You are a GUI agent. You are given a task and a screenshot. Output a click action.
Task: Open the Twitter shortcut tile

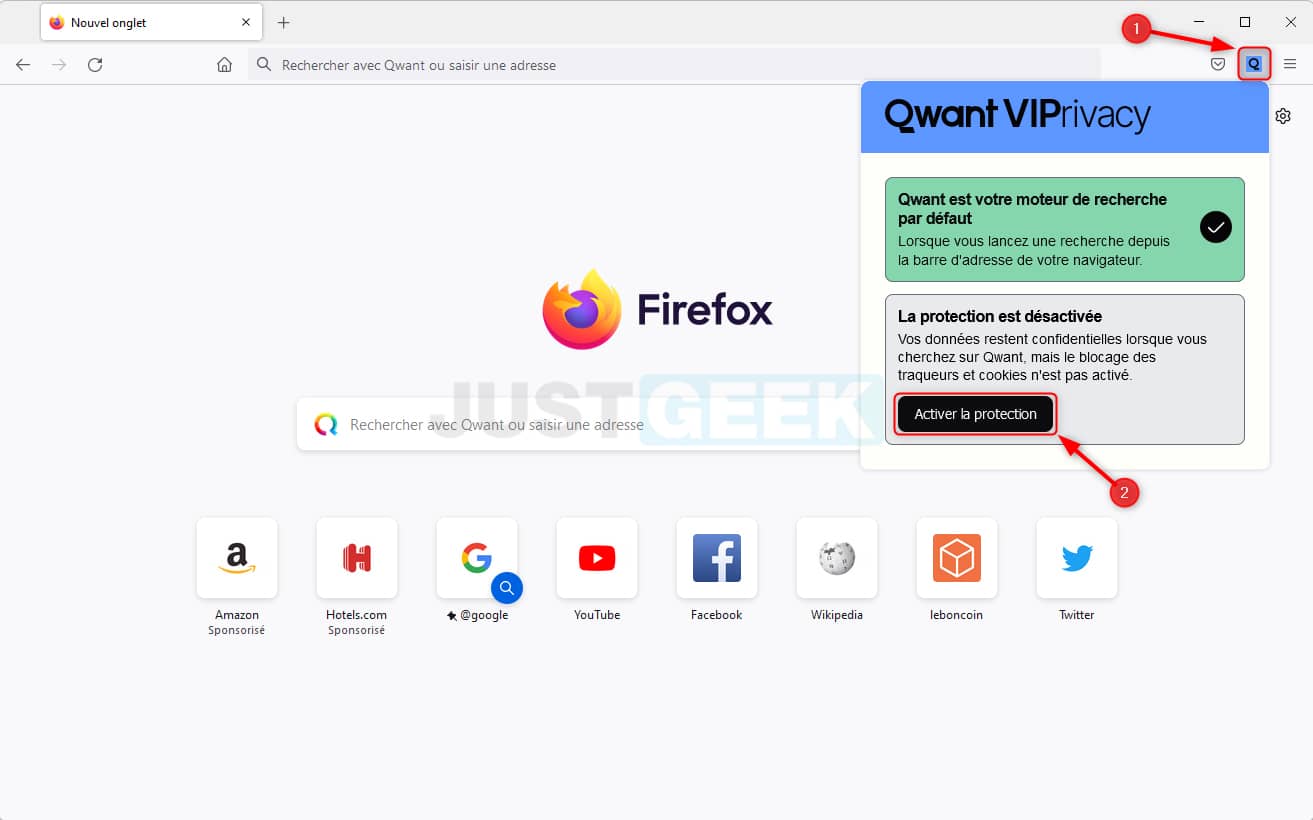pyautogui.click(x=1077, y=570)
